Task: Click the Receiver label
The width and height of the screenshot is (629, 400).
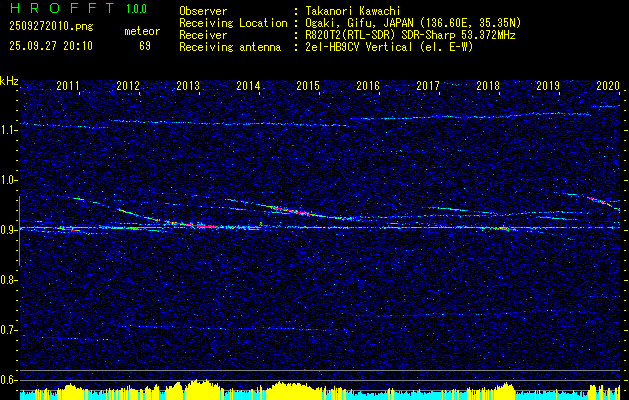Action: point(203,35)
